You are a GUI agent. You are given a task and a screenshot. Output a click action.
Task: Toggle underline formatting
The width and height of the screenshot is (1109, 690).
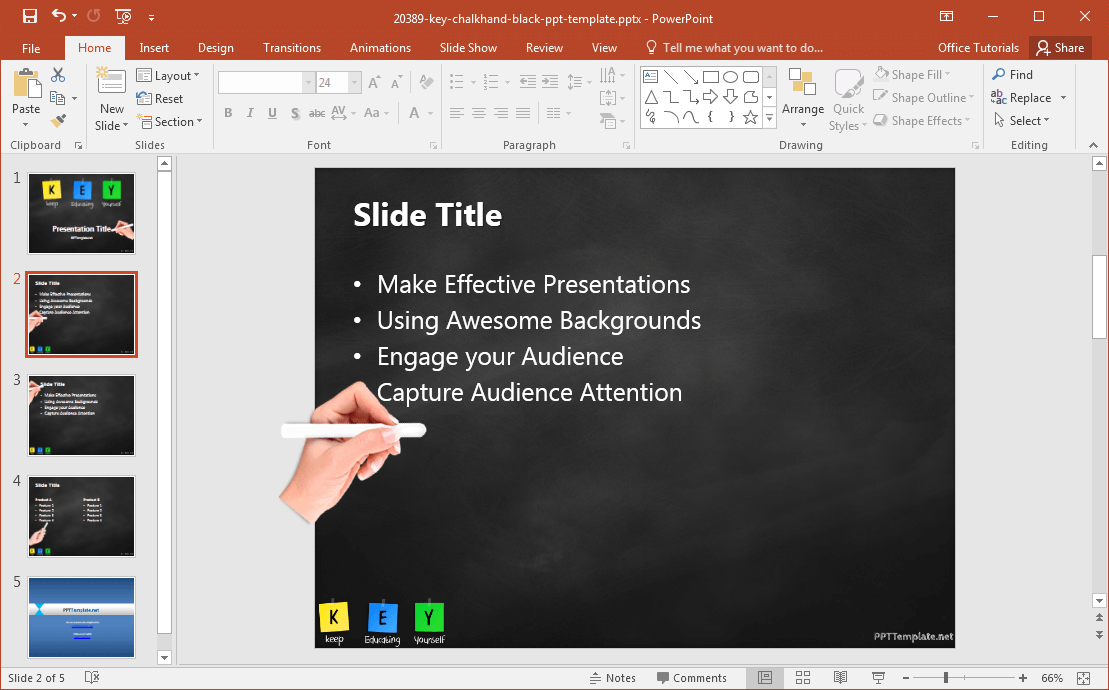[x=272, y=113]
